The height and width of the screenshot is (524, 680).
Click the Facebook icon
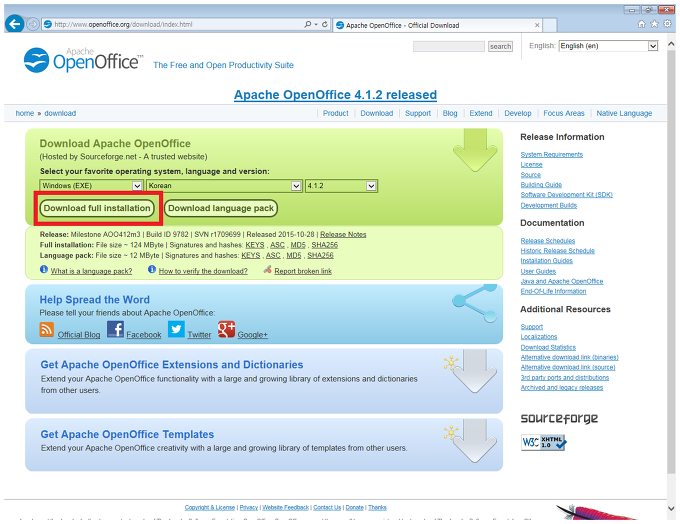[115, 329]
